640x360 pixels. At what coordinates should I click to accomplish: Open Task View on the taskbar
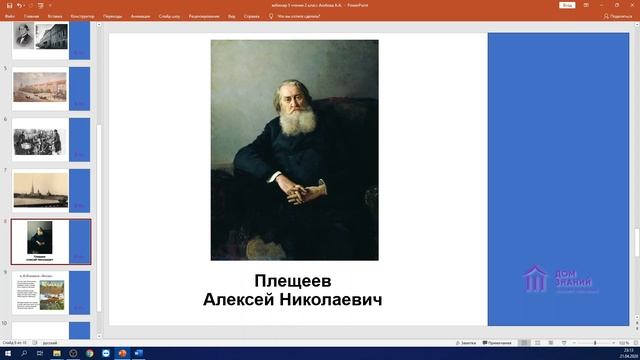point(40,353)
